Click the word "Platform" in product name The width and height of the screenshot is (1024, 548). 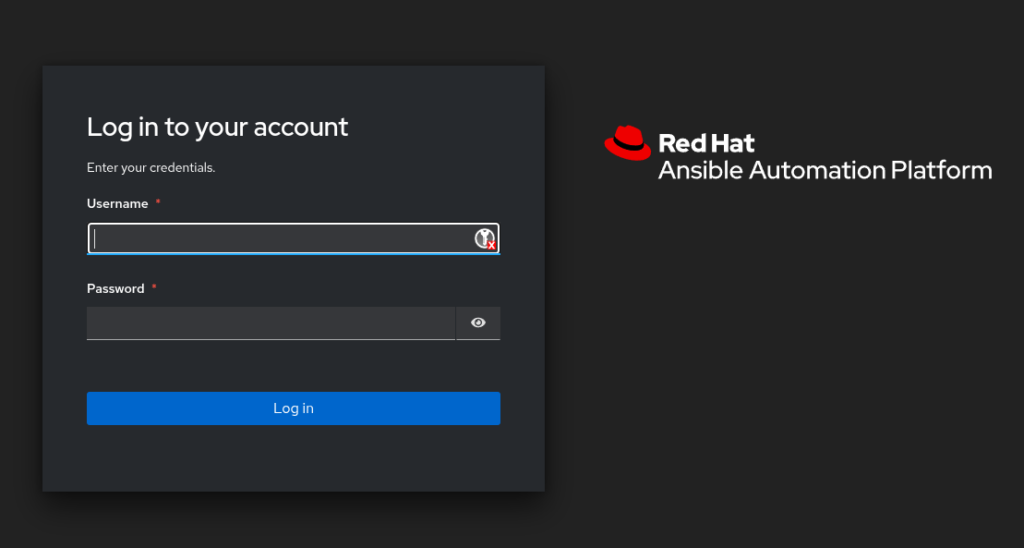click(941, 170)
